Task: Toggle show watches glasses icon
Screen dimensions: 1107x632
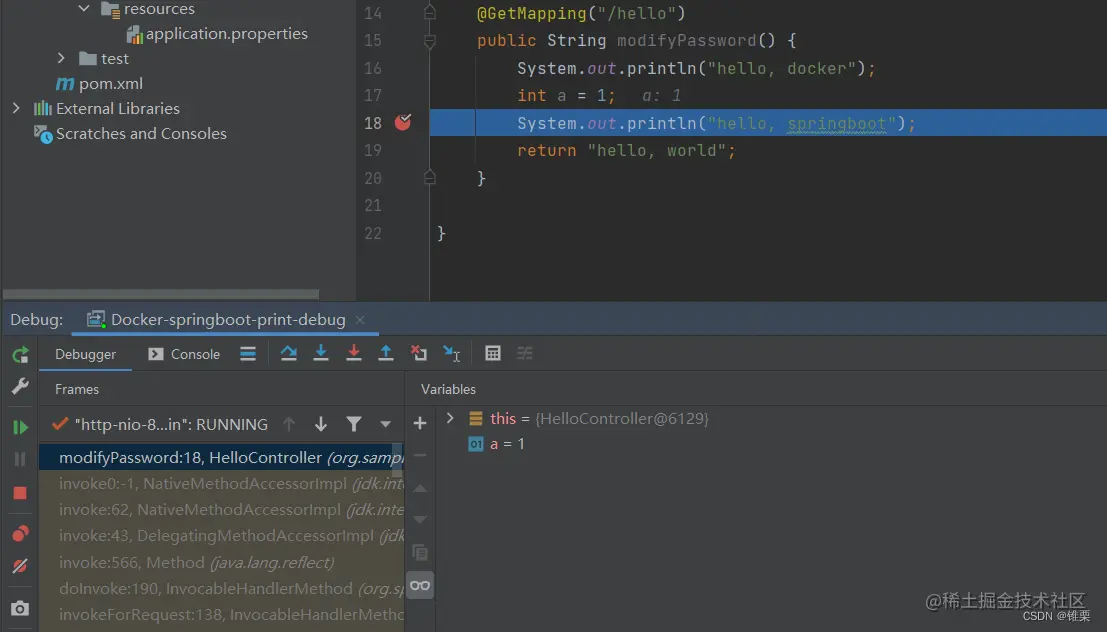Action: tap(420, 585)
